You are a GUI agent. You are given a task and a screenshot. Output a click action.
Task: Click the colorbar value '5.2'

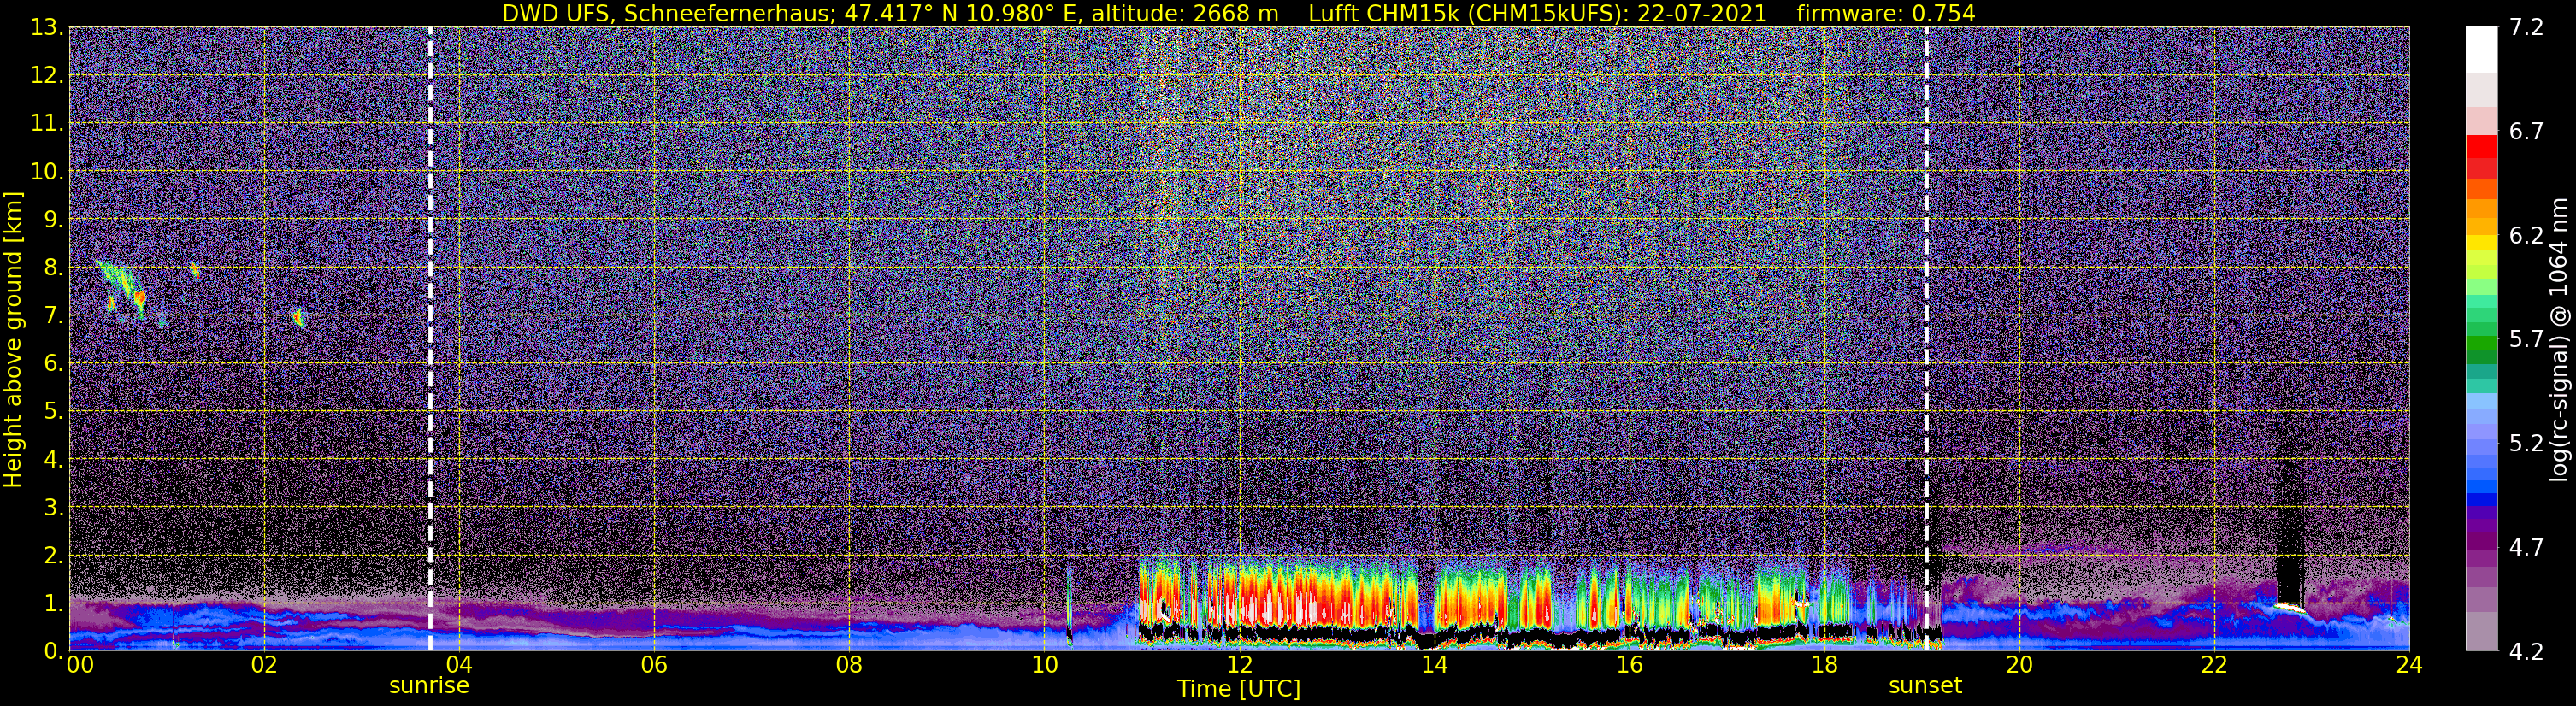coord(2526,444)
